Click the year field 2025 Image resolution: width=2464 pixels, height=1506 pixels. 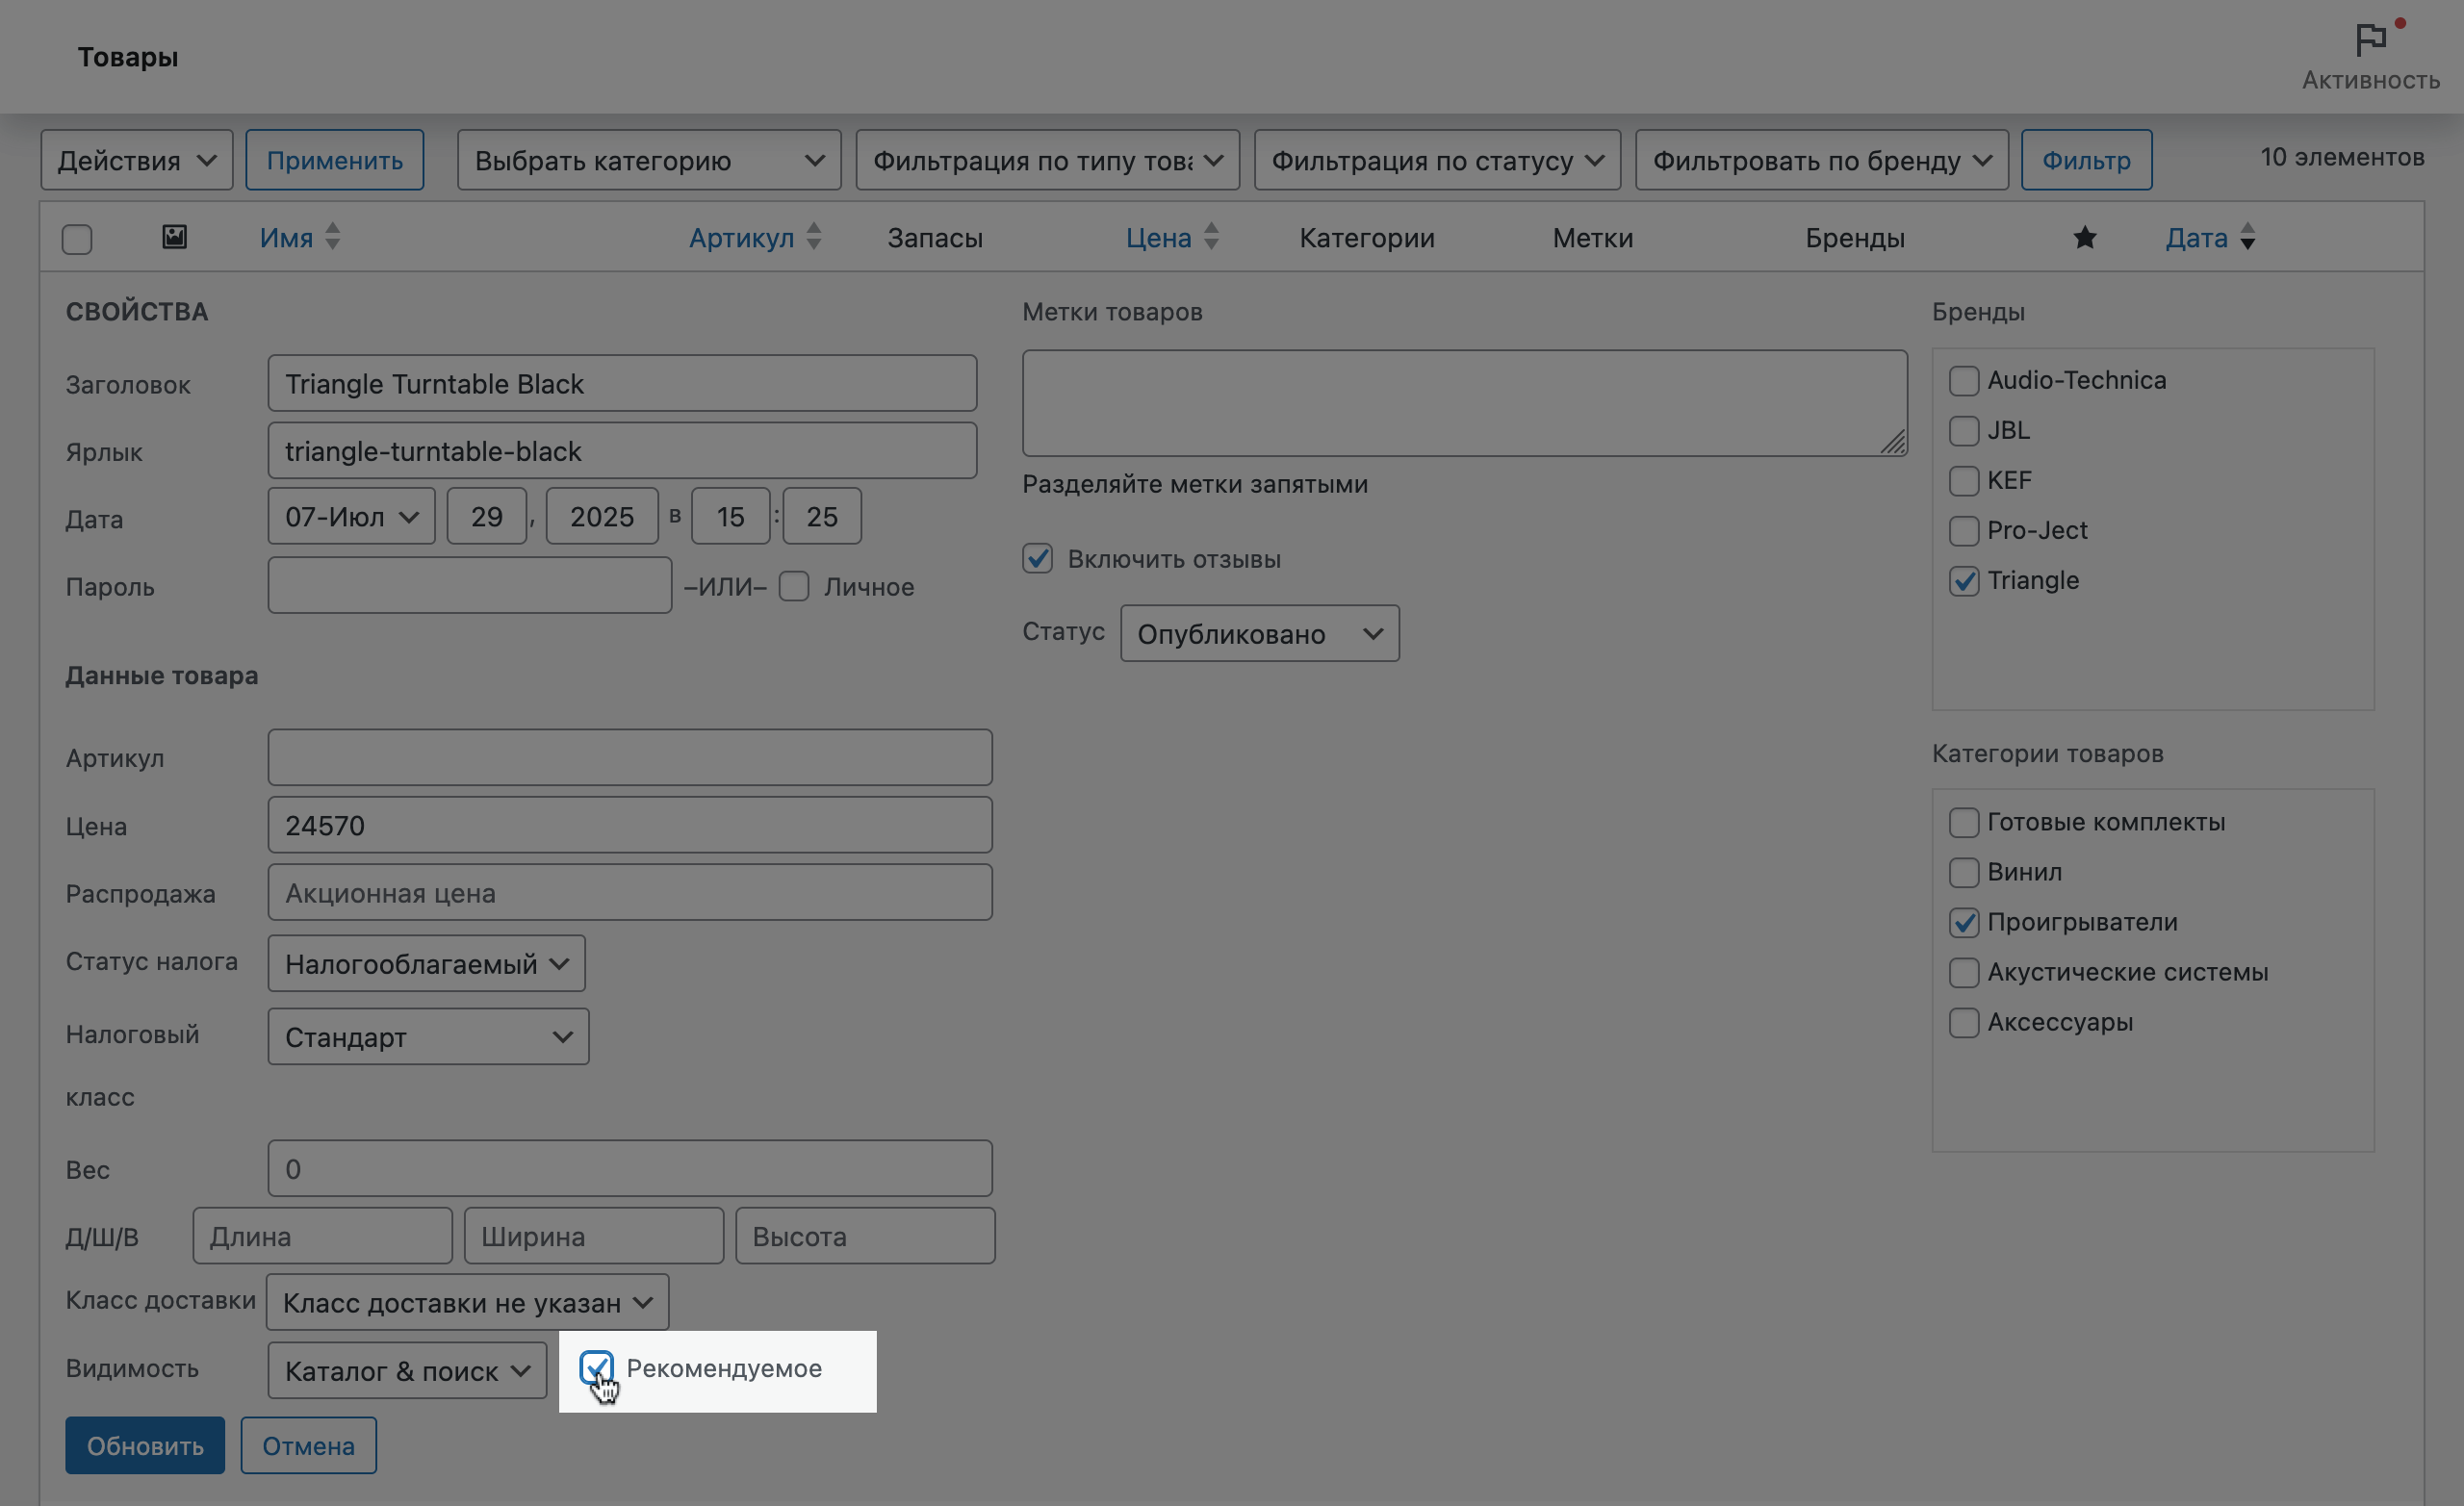[x=602, y=516]
